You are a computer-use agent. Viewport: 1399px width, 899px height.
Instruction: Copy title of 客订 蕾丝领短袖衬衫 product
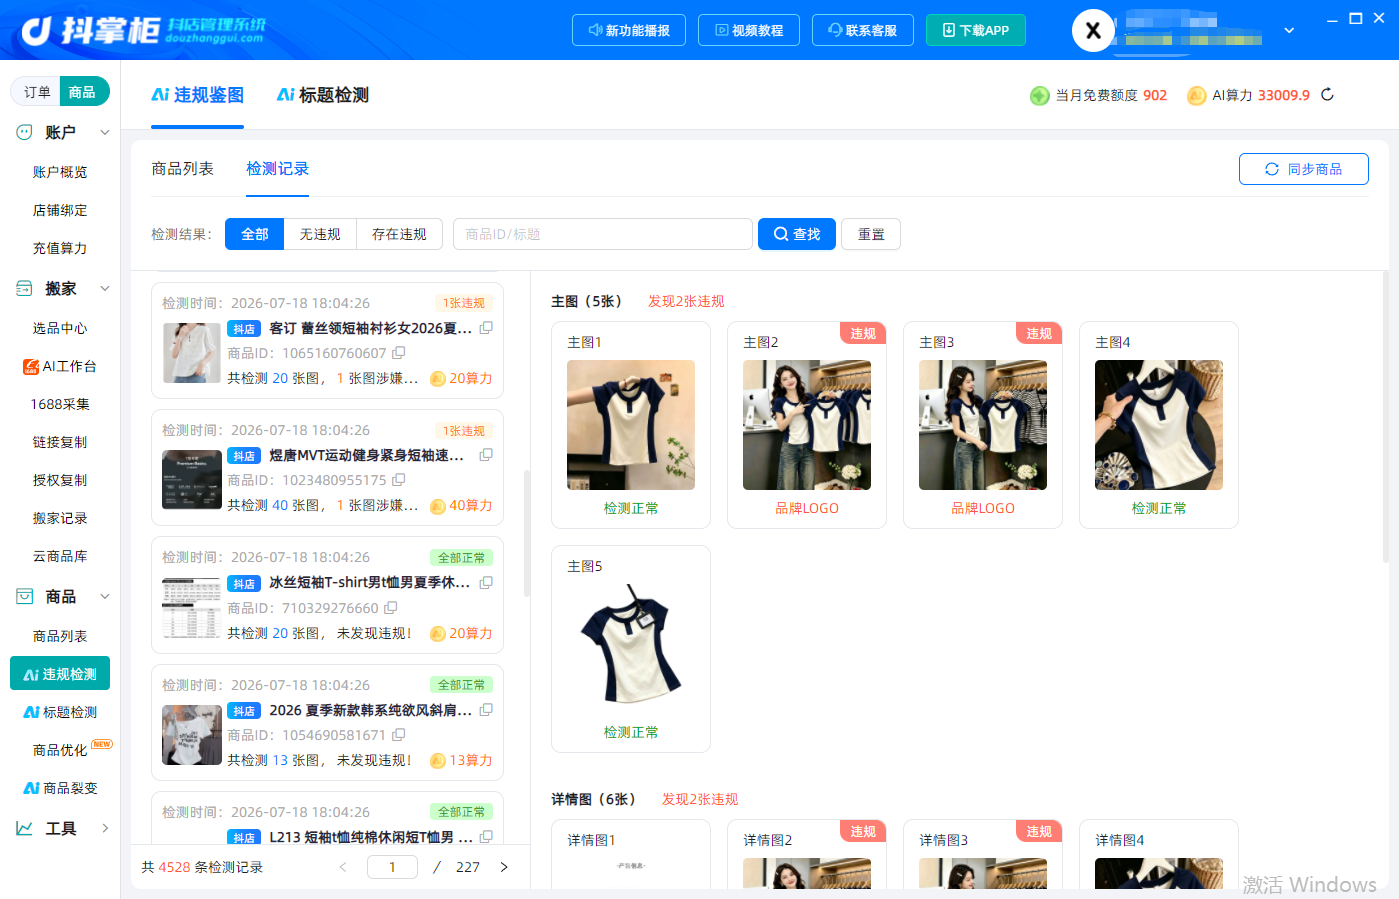[x=486, y=328]
